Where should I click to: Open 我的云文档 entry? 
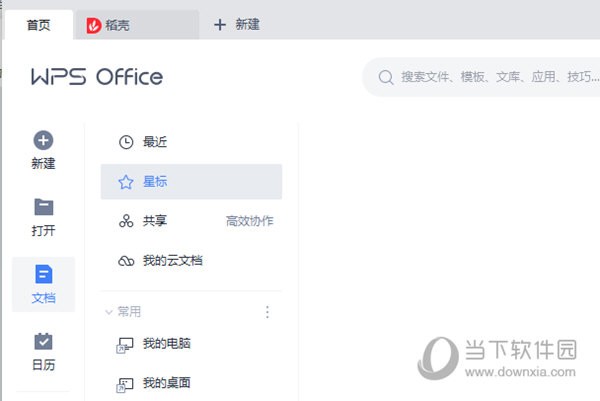[191, 261]
